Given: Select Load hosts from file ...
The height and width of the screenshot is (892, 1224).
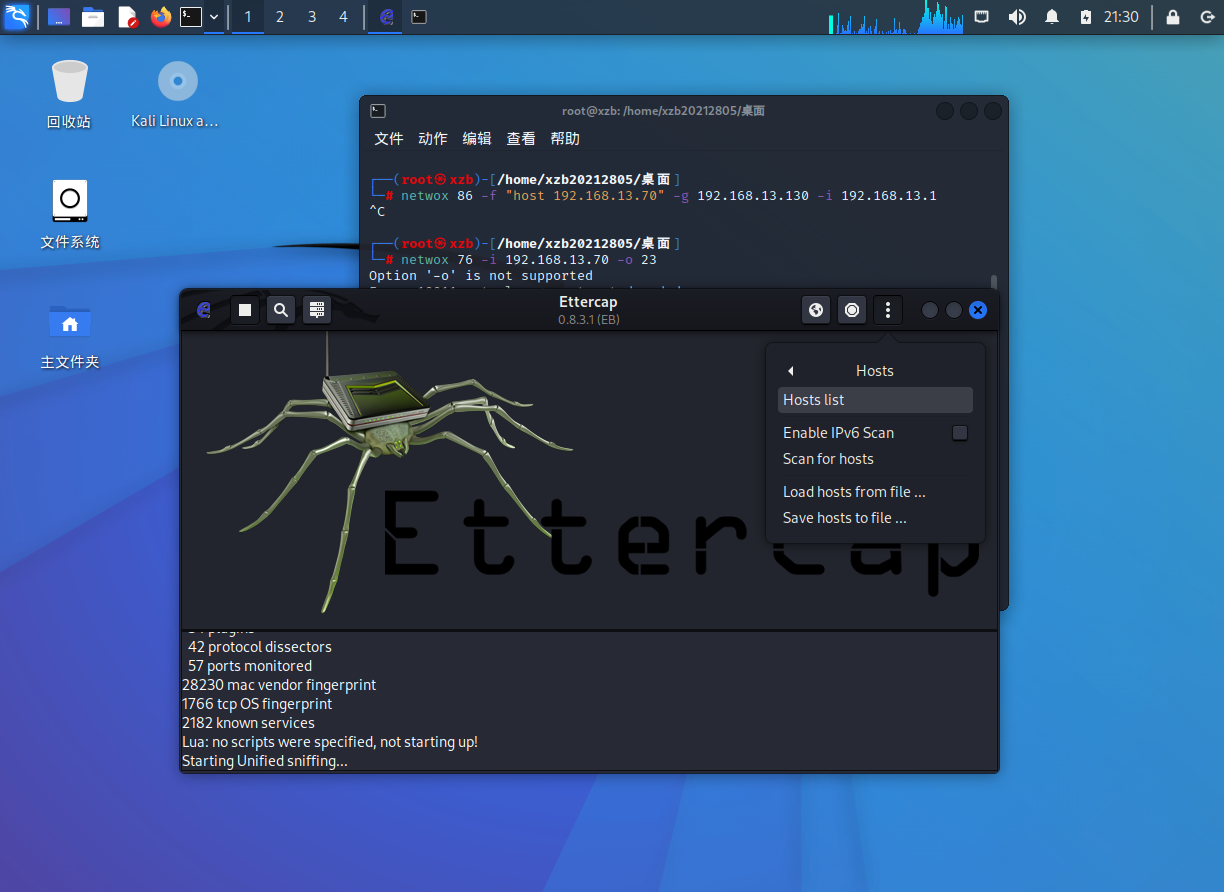Looking at the screenshot, I should pyautogui.click(x=854, y=492).
